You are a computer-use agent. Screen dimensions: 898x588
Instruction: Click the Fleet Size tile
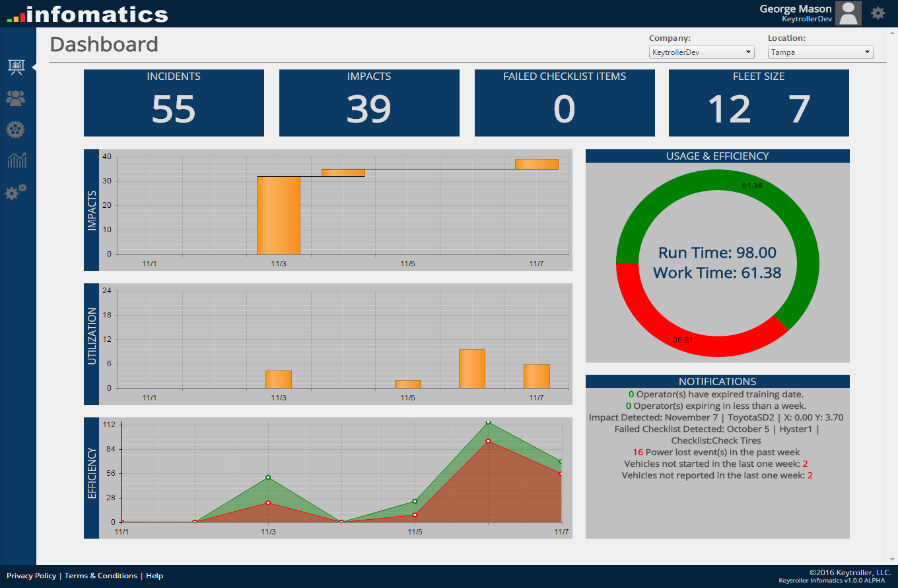click(758, 103)
